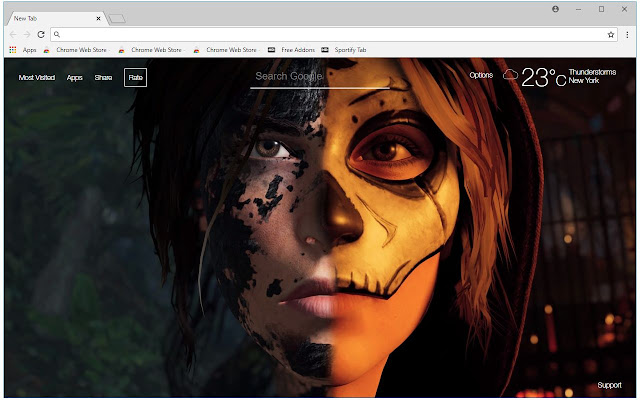
Task: Open the Share menu
Action: 103,78
